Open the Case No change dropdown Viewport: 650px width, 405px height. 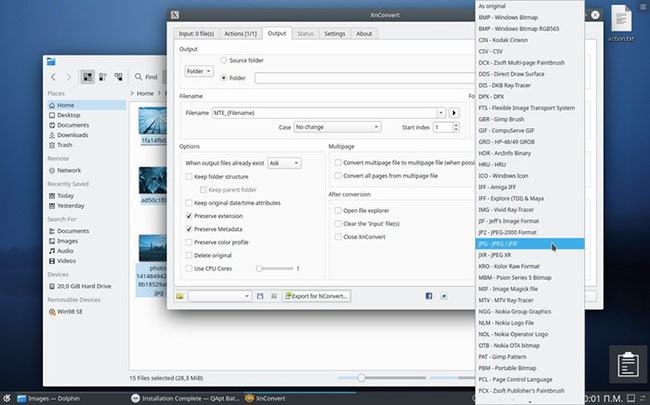[x=337, y=127]
